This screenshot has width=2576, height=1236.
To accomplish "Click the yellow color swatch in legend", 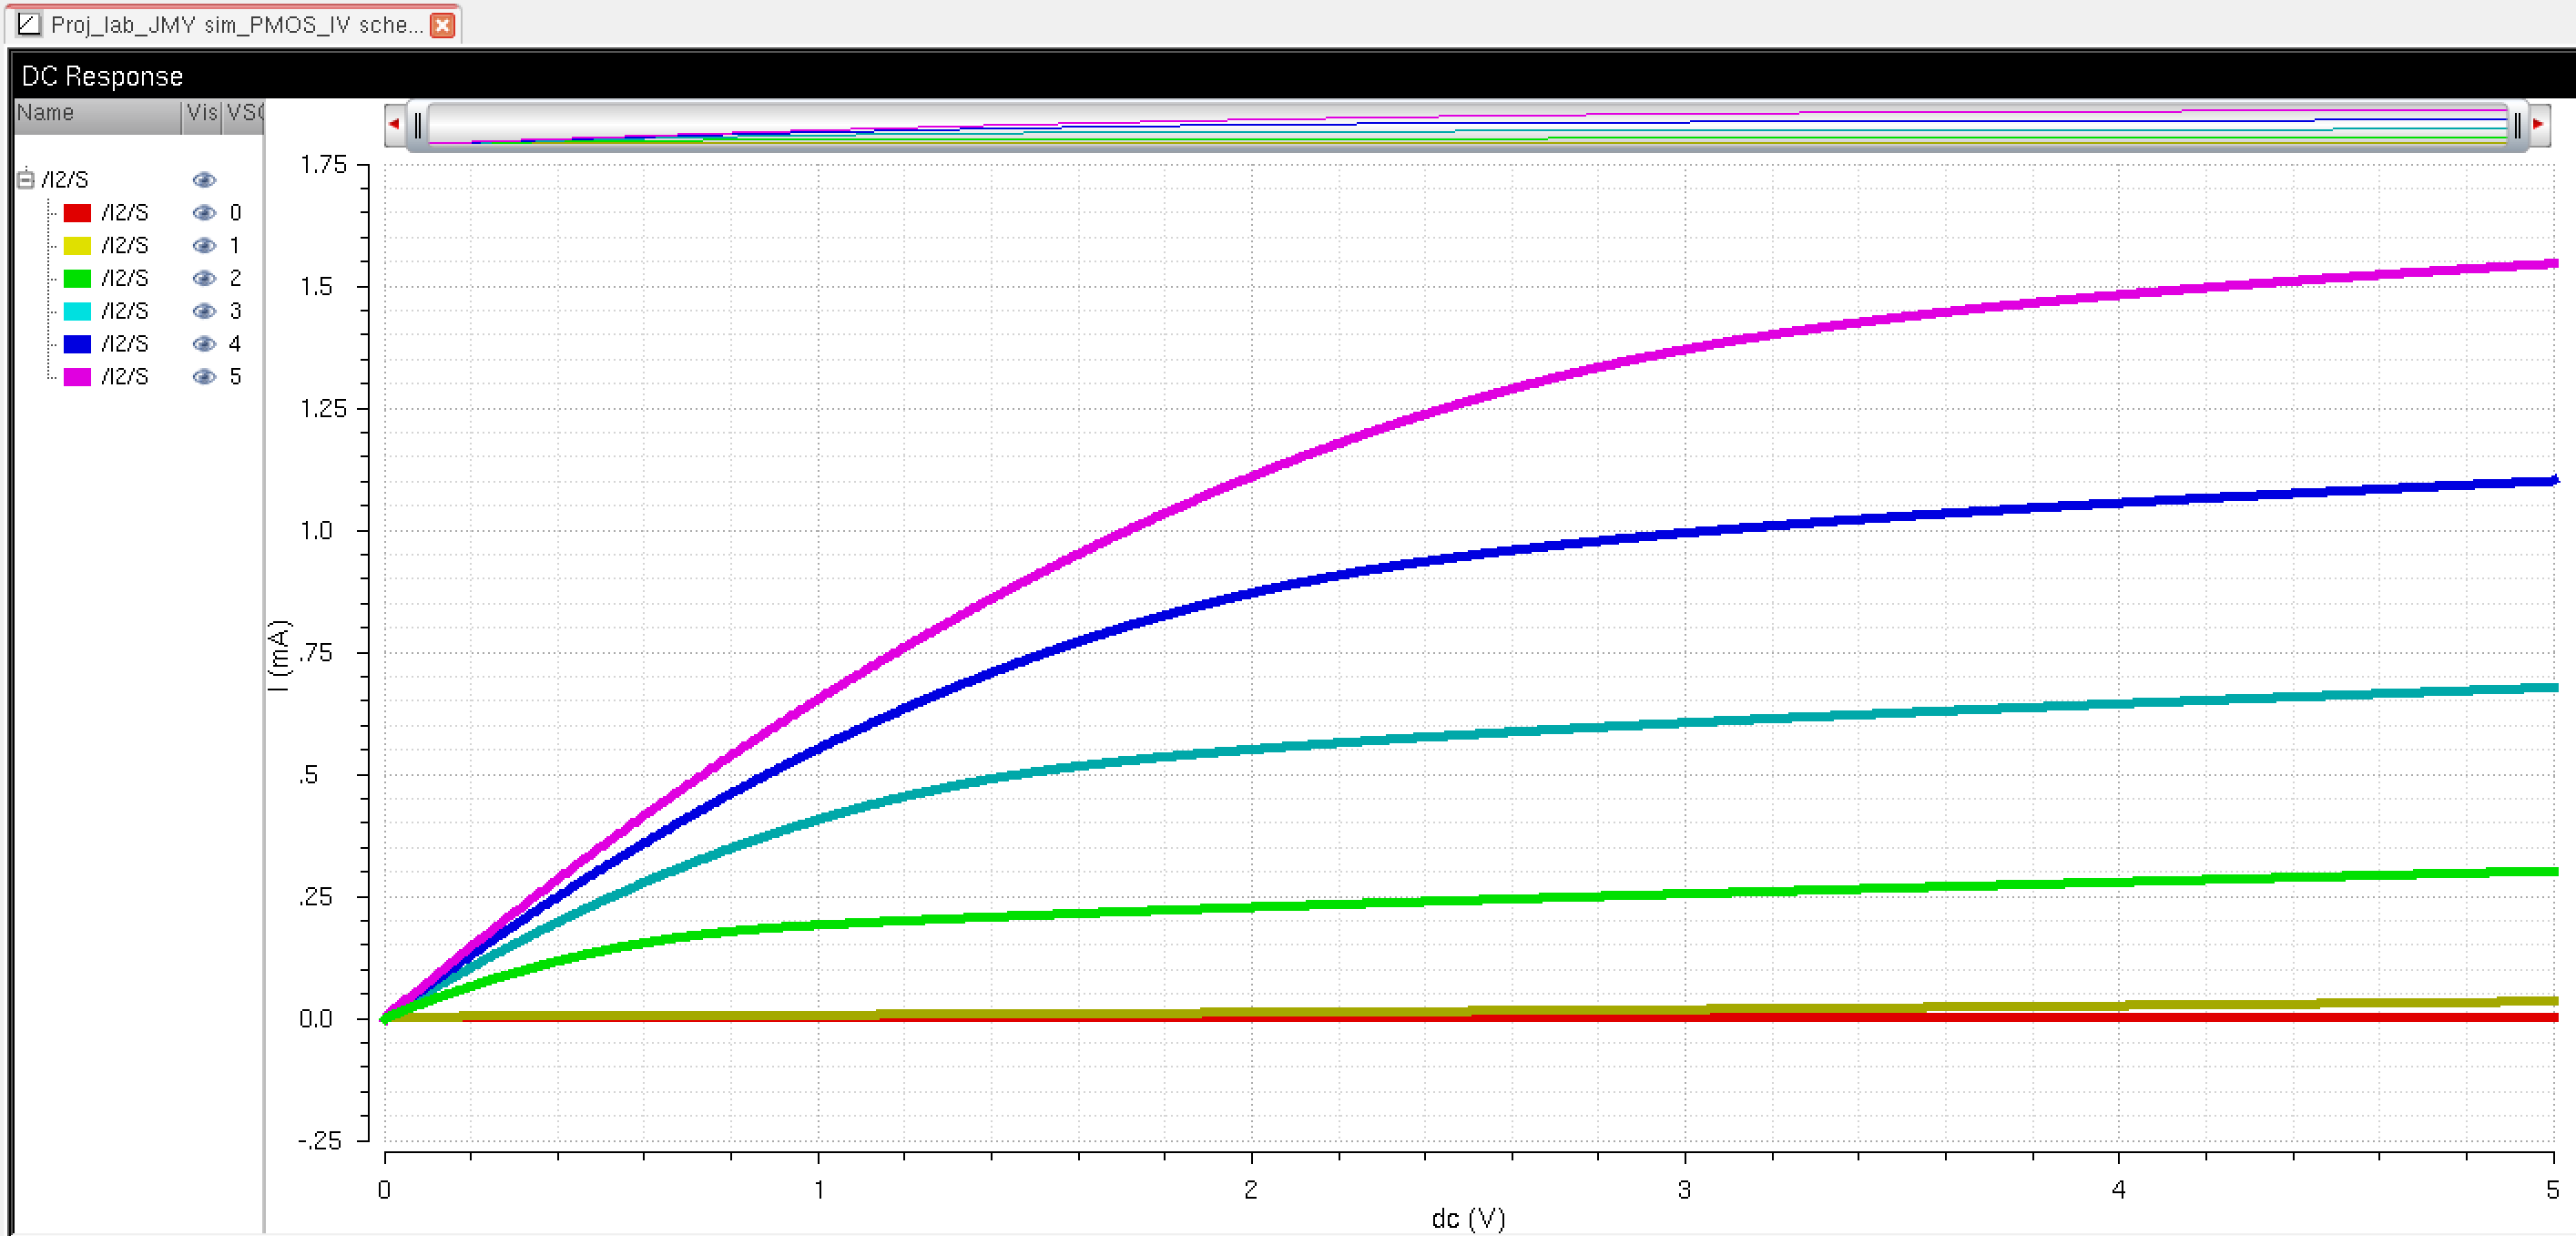I will (77, 246).
